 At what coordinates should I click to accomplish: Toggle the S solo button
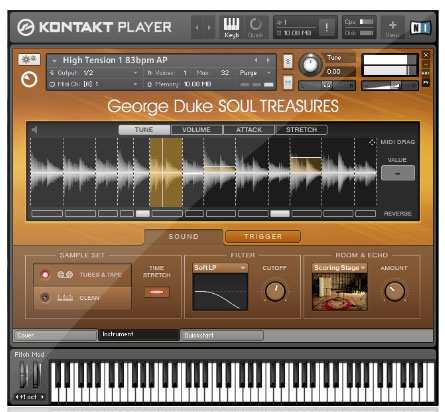pos(288,61)
